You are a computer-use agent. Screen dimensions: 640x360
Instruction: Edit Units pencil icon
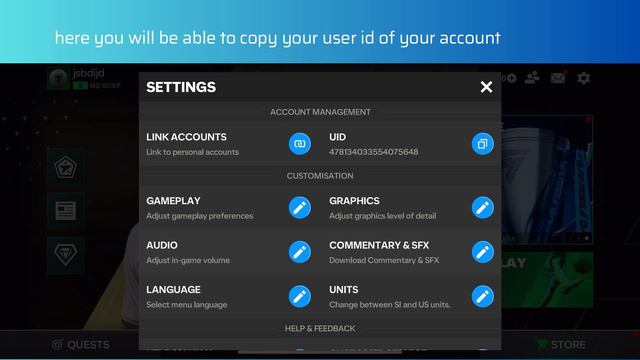click(x=482, y=296)
